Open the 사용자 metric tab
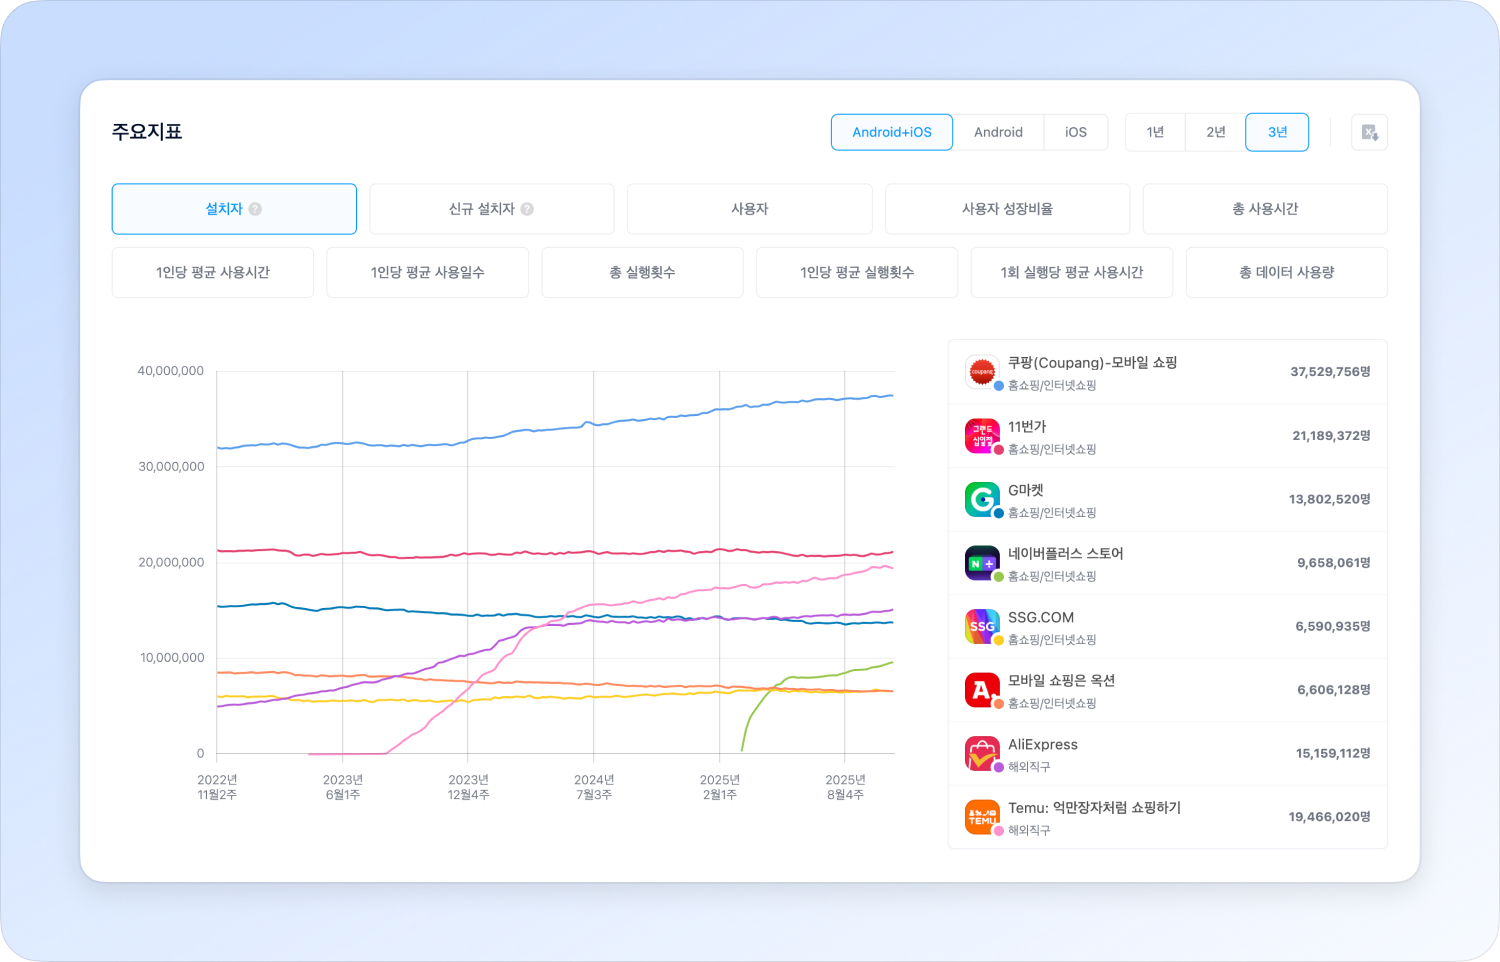Image resolution: width=1500 pixels, height=962 pixels. 749,209
